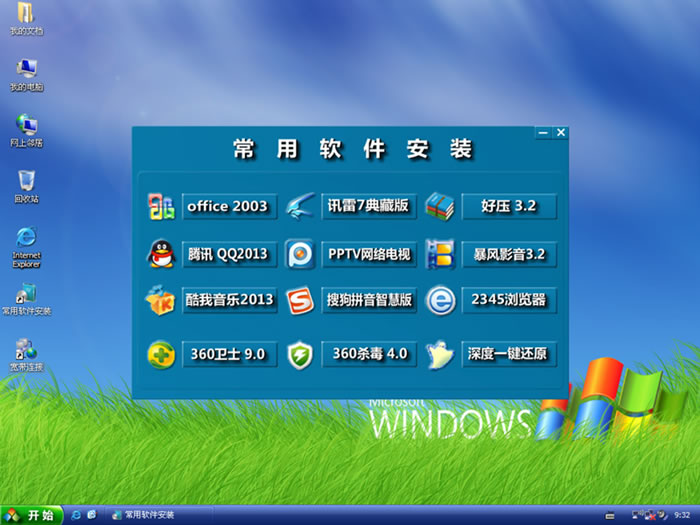
Task: Minimize the 常用软件安装 installer window
Action: pyautogui.click(x=543, y=133)
